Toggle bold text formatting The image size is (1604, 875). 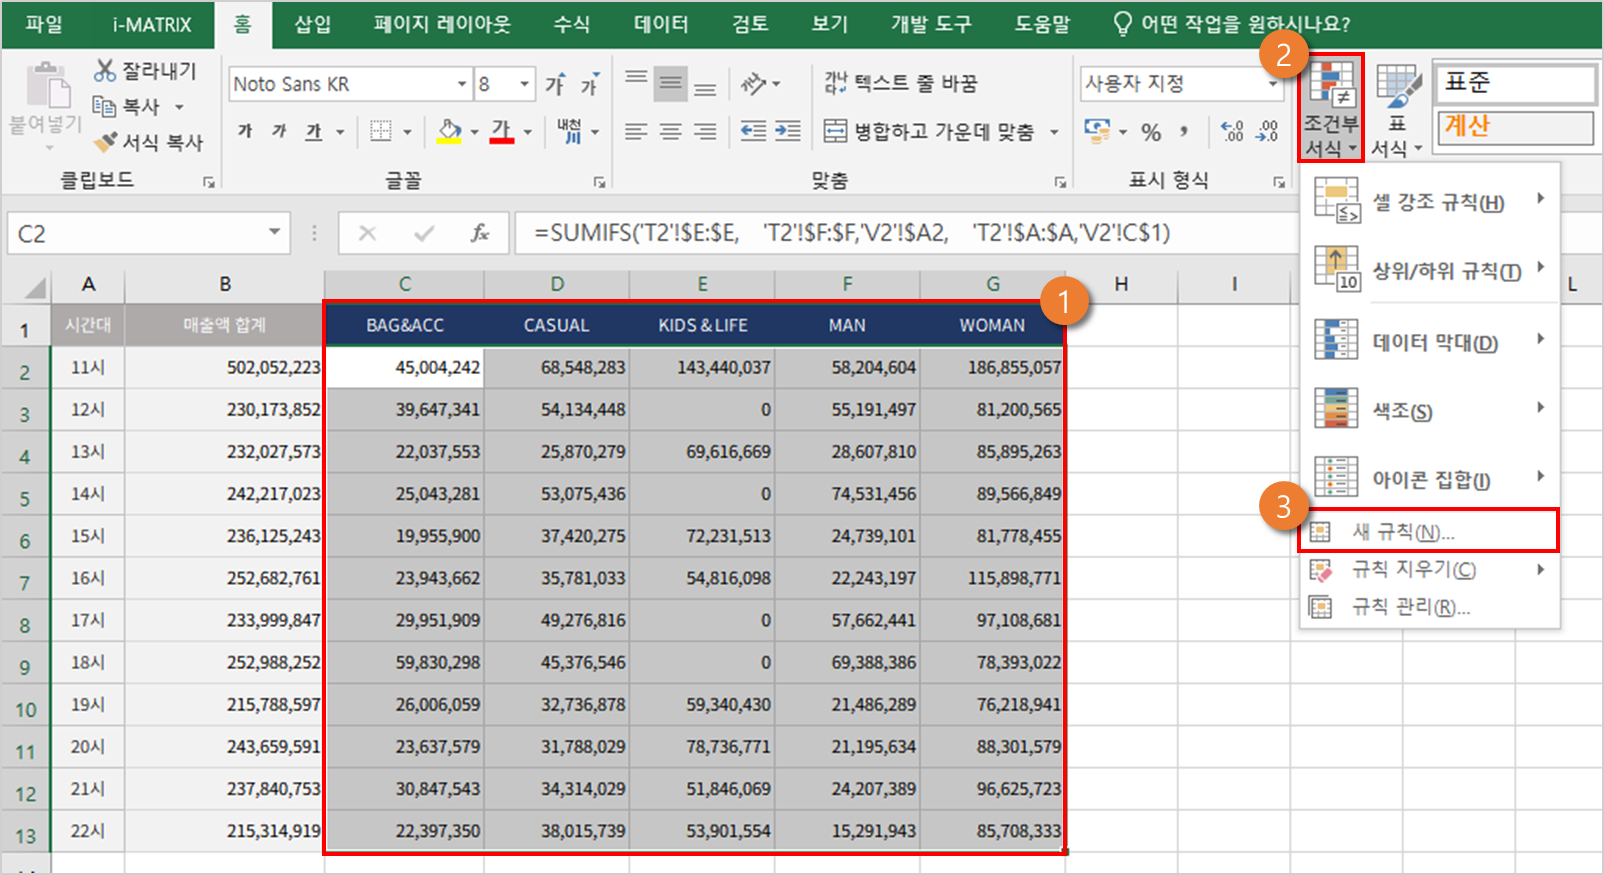pos(245,131)
